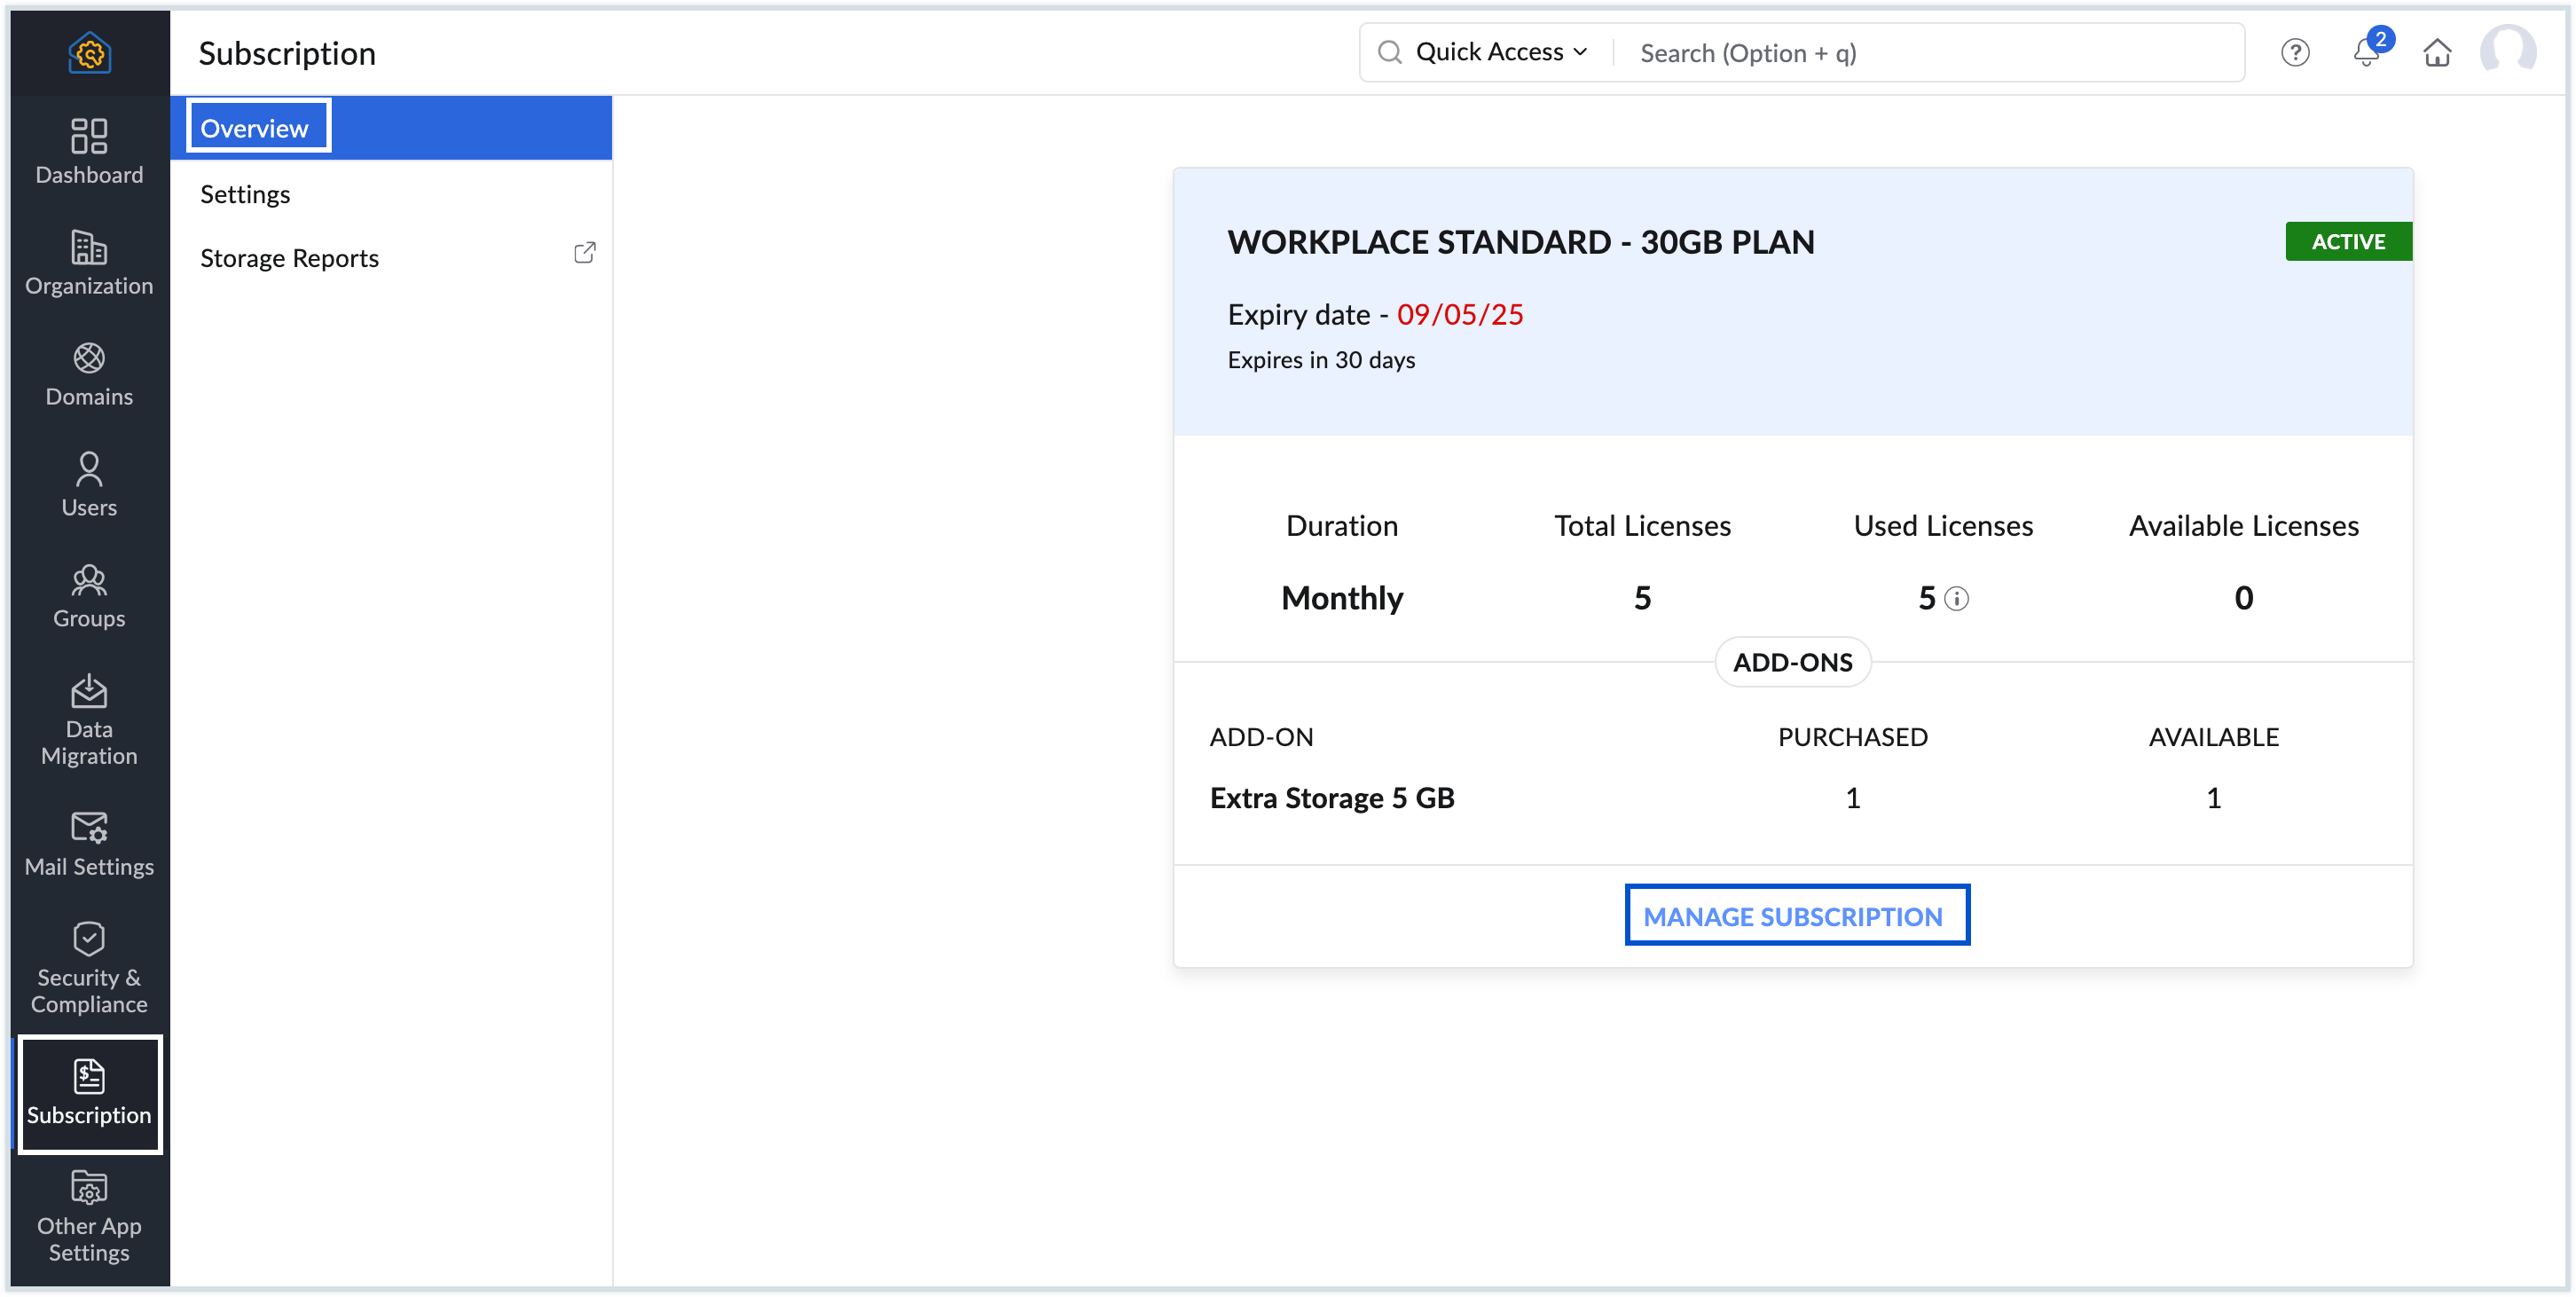
Task: Open the Overview tab
Action: [255, 127]
